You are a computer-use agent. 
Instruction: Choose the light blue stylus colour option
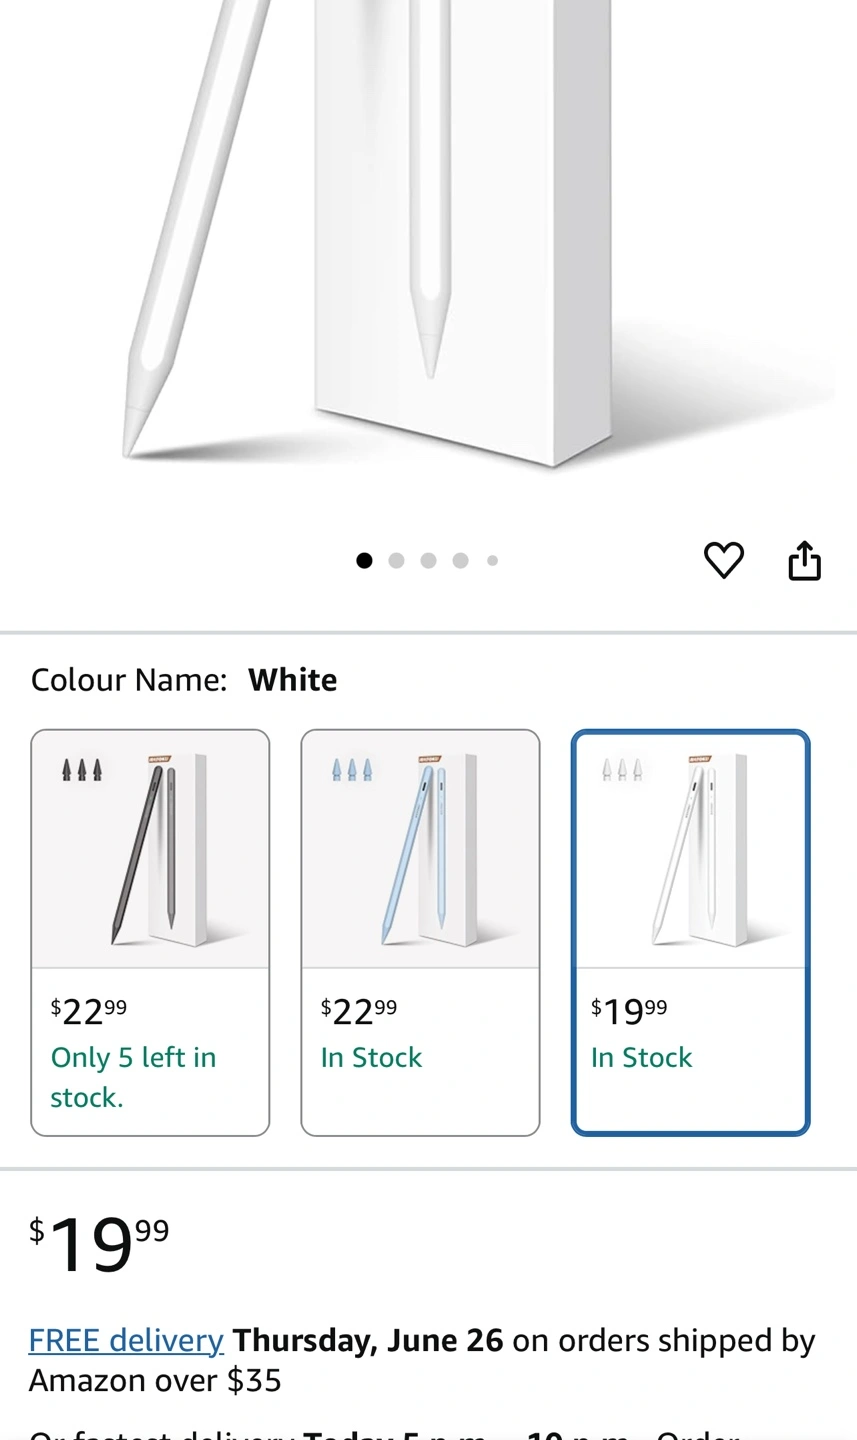420,932
